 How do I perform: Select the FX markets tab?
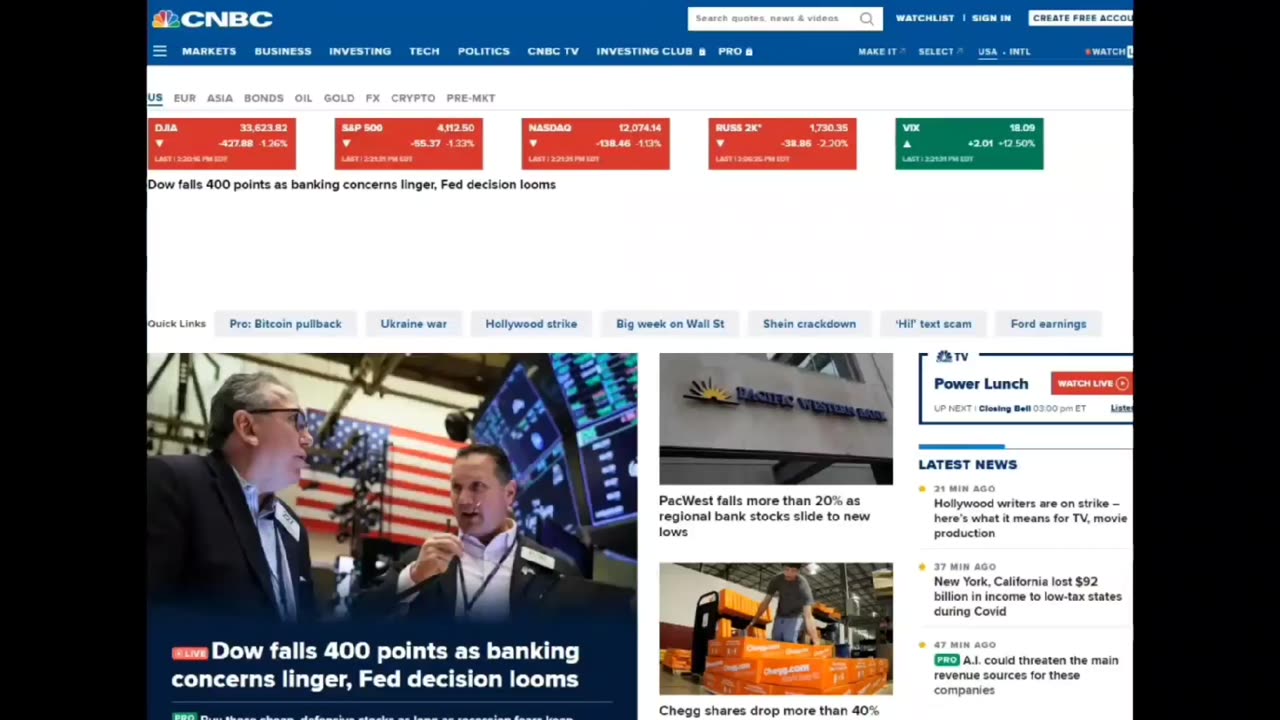tap(373, 98)
